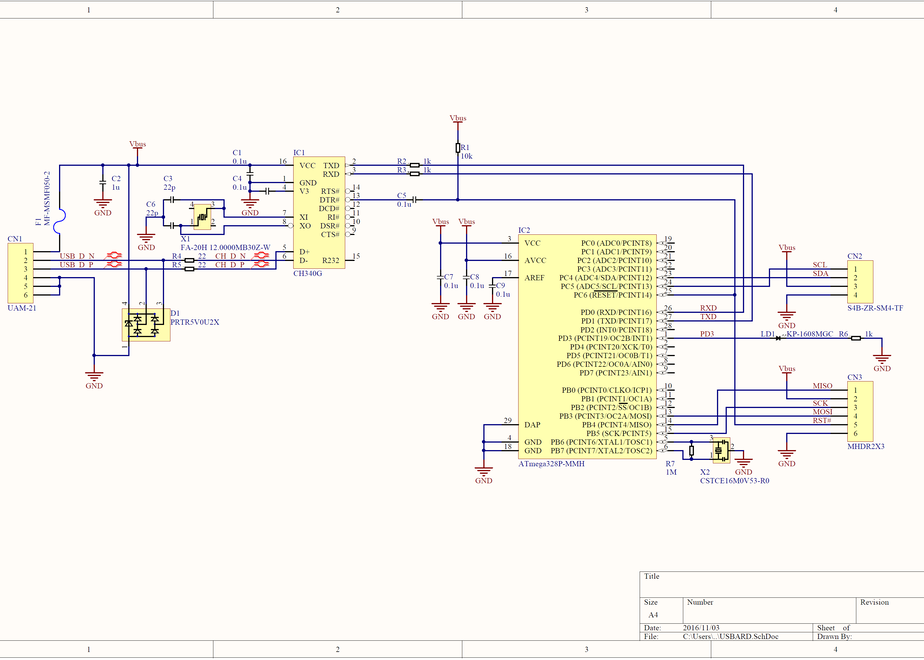Click capacitor C2 symbol
Image resolution: width=924 pixels, height=660 pixels.
[x=103, y=183]
